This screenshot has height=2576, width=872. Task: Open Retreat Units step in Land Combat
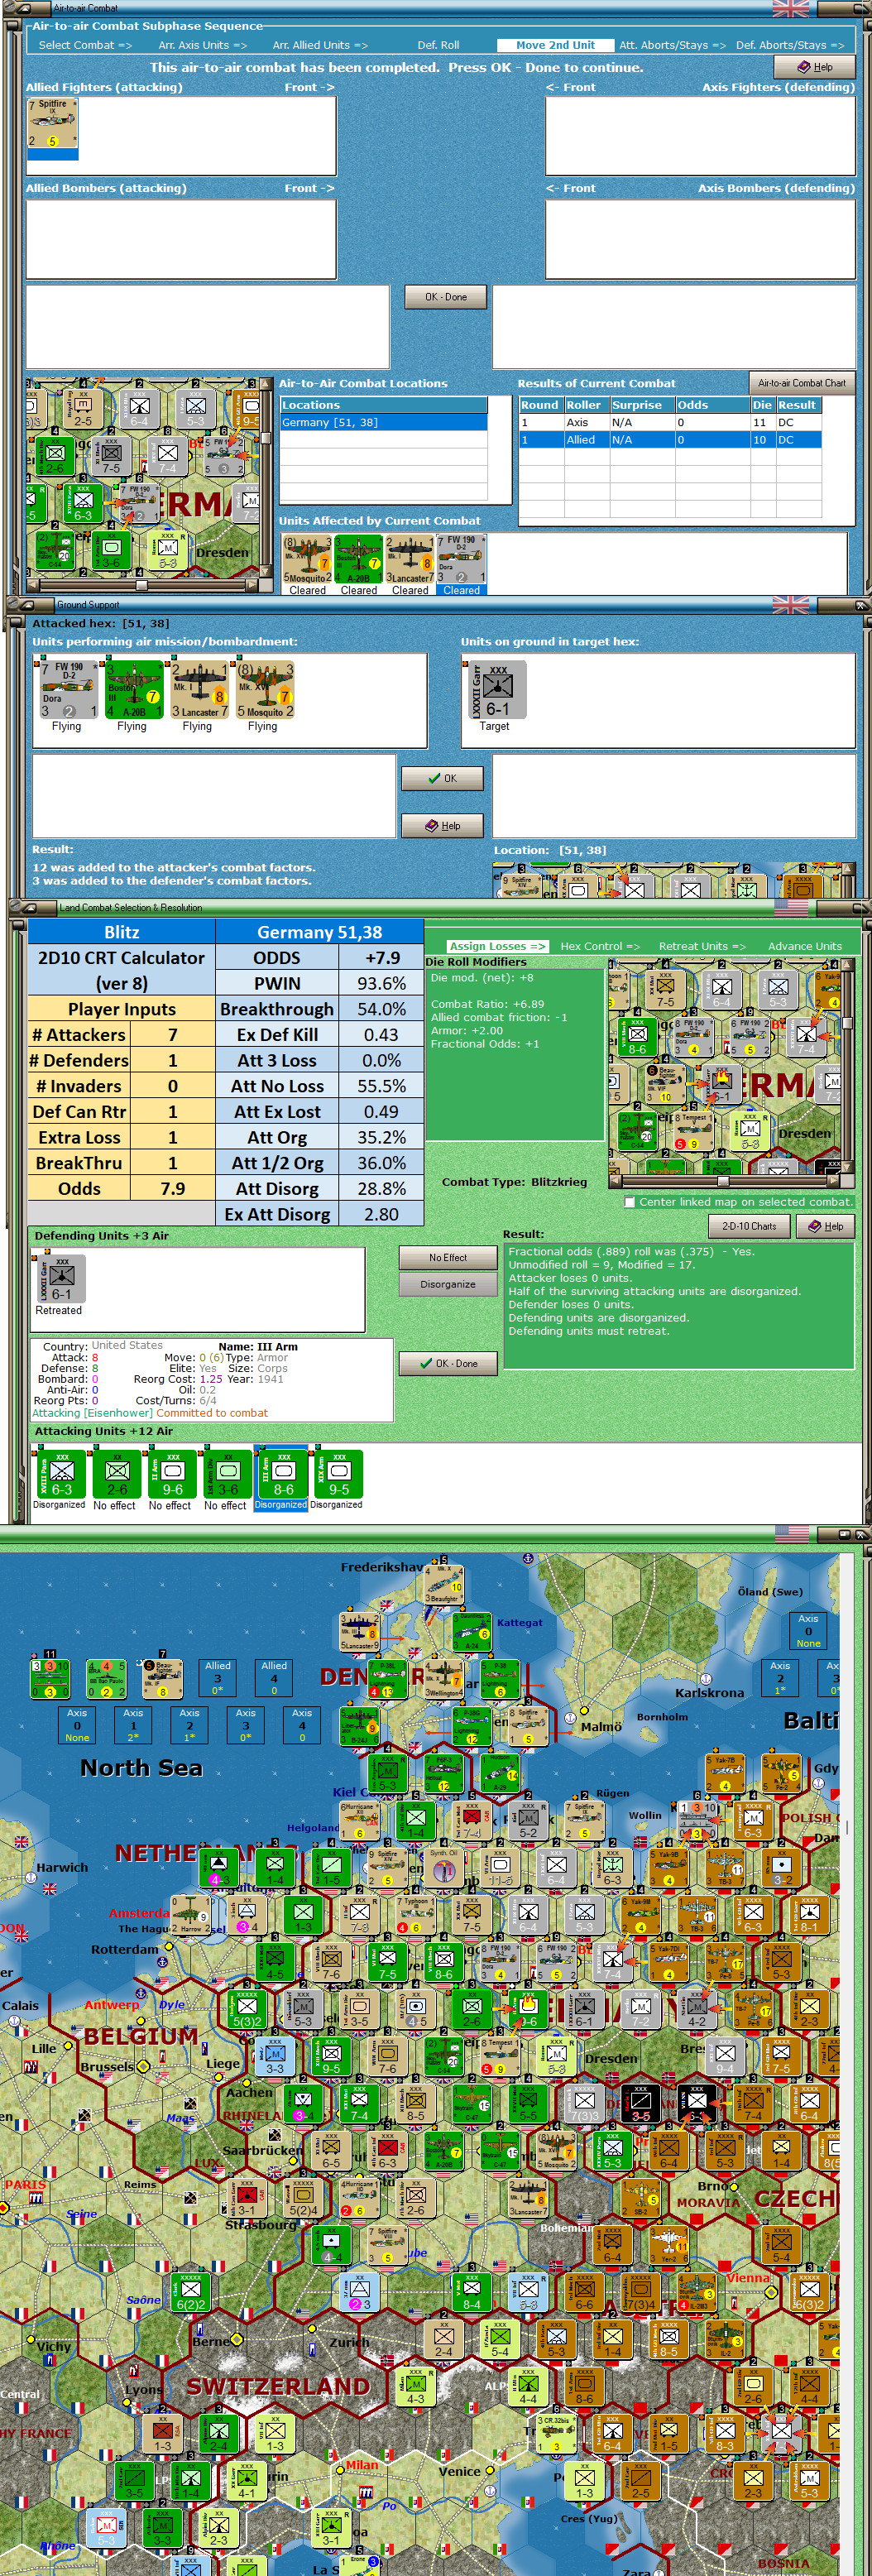tap(702, 946)
